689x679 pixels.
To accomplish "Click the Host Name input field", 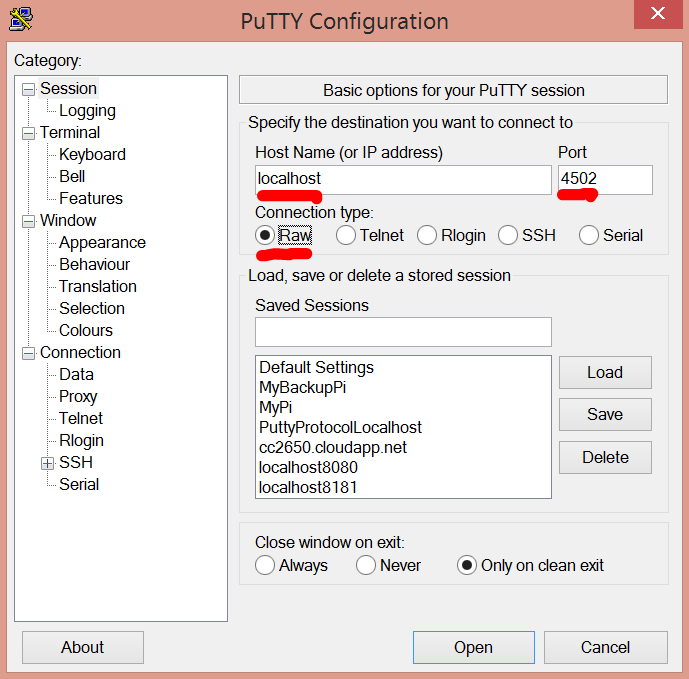I will tap(402, 180).
